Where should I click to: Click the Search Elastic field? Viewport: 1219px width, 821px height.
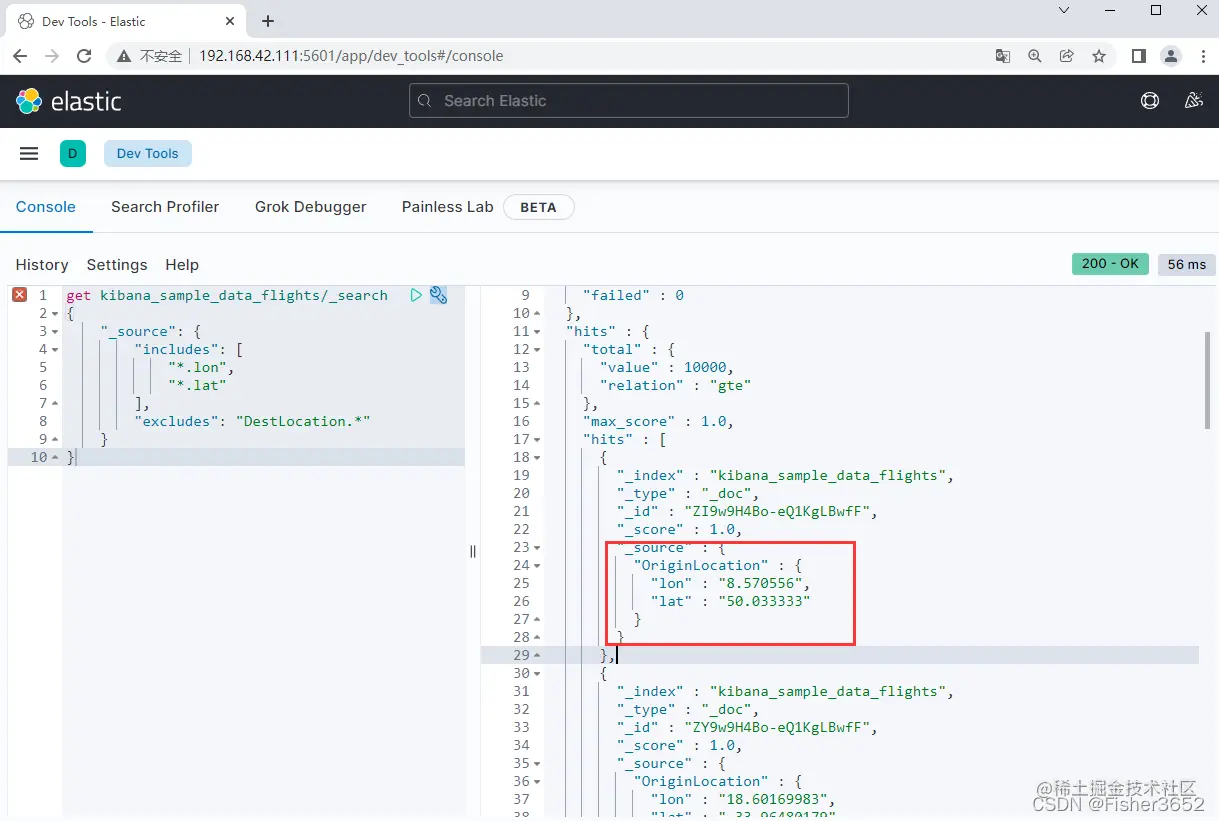click(x=629, y=101)
